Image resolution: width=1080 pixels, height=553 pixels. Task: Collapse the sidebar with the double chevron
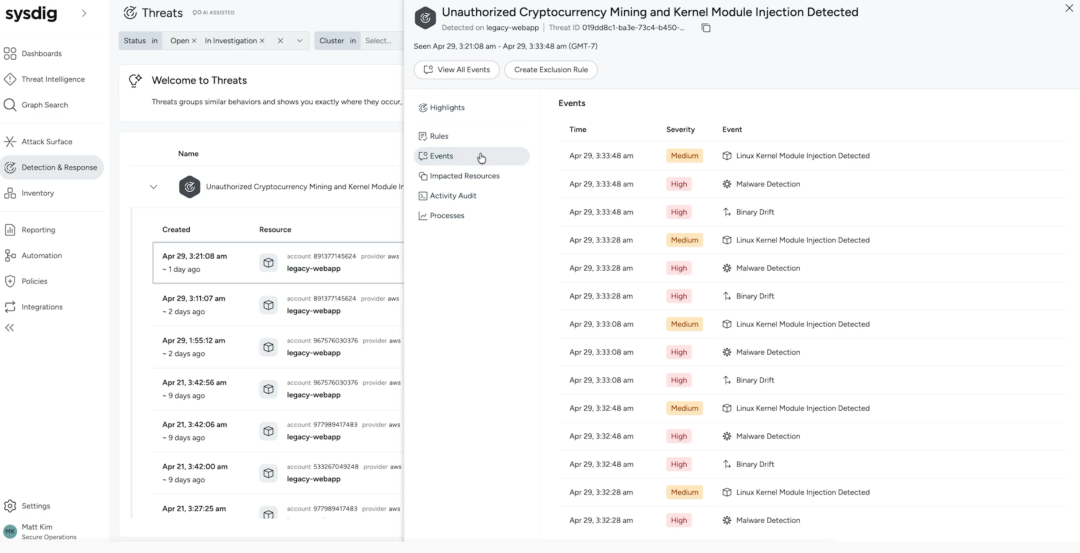pos(10,328)
